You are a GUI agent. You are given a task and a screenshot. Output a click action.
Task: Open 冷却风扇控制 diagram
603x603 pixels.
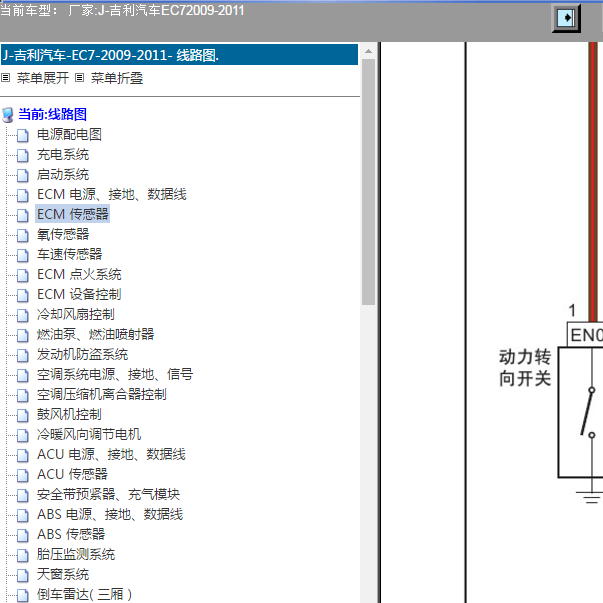(x=76, y=315)
